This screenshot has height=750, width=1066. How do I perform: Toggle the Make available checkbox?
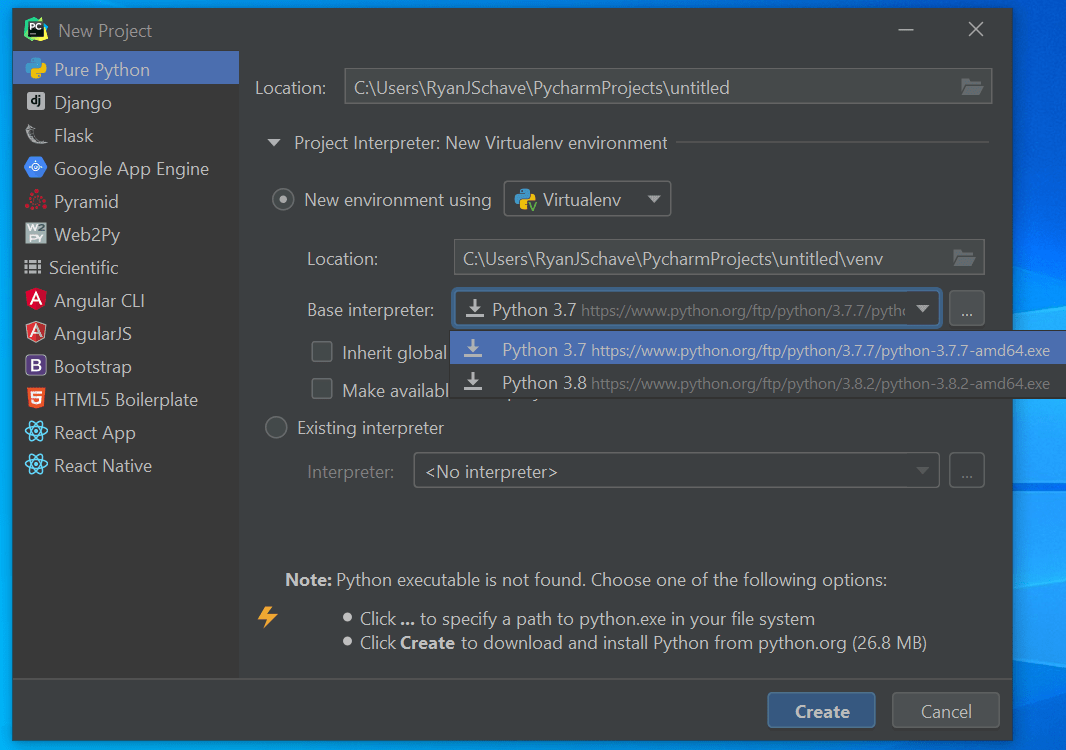pos(322,389)
